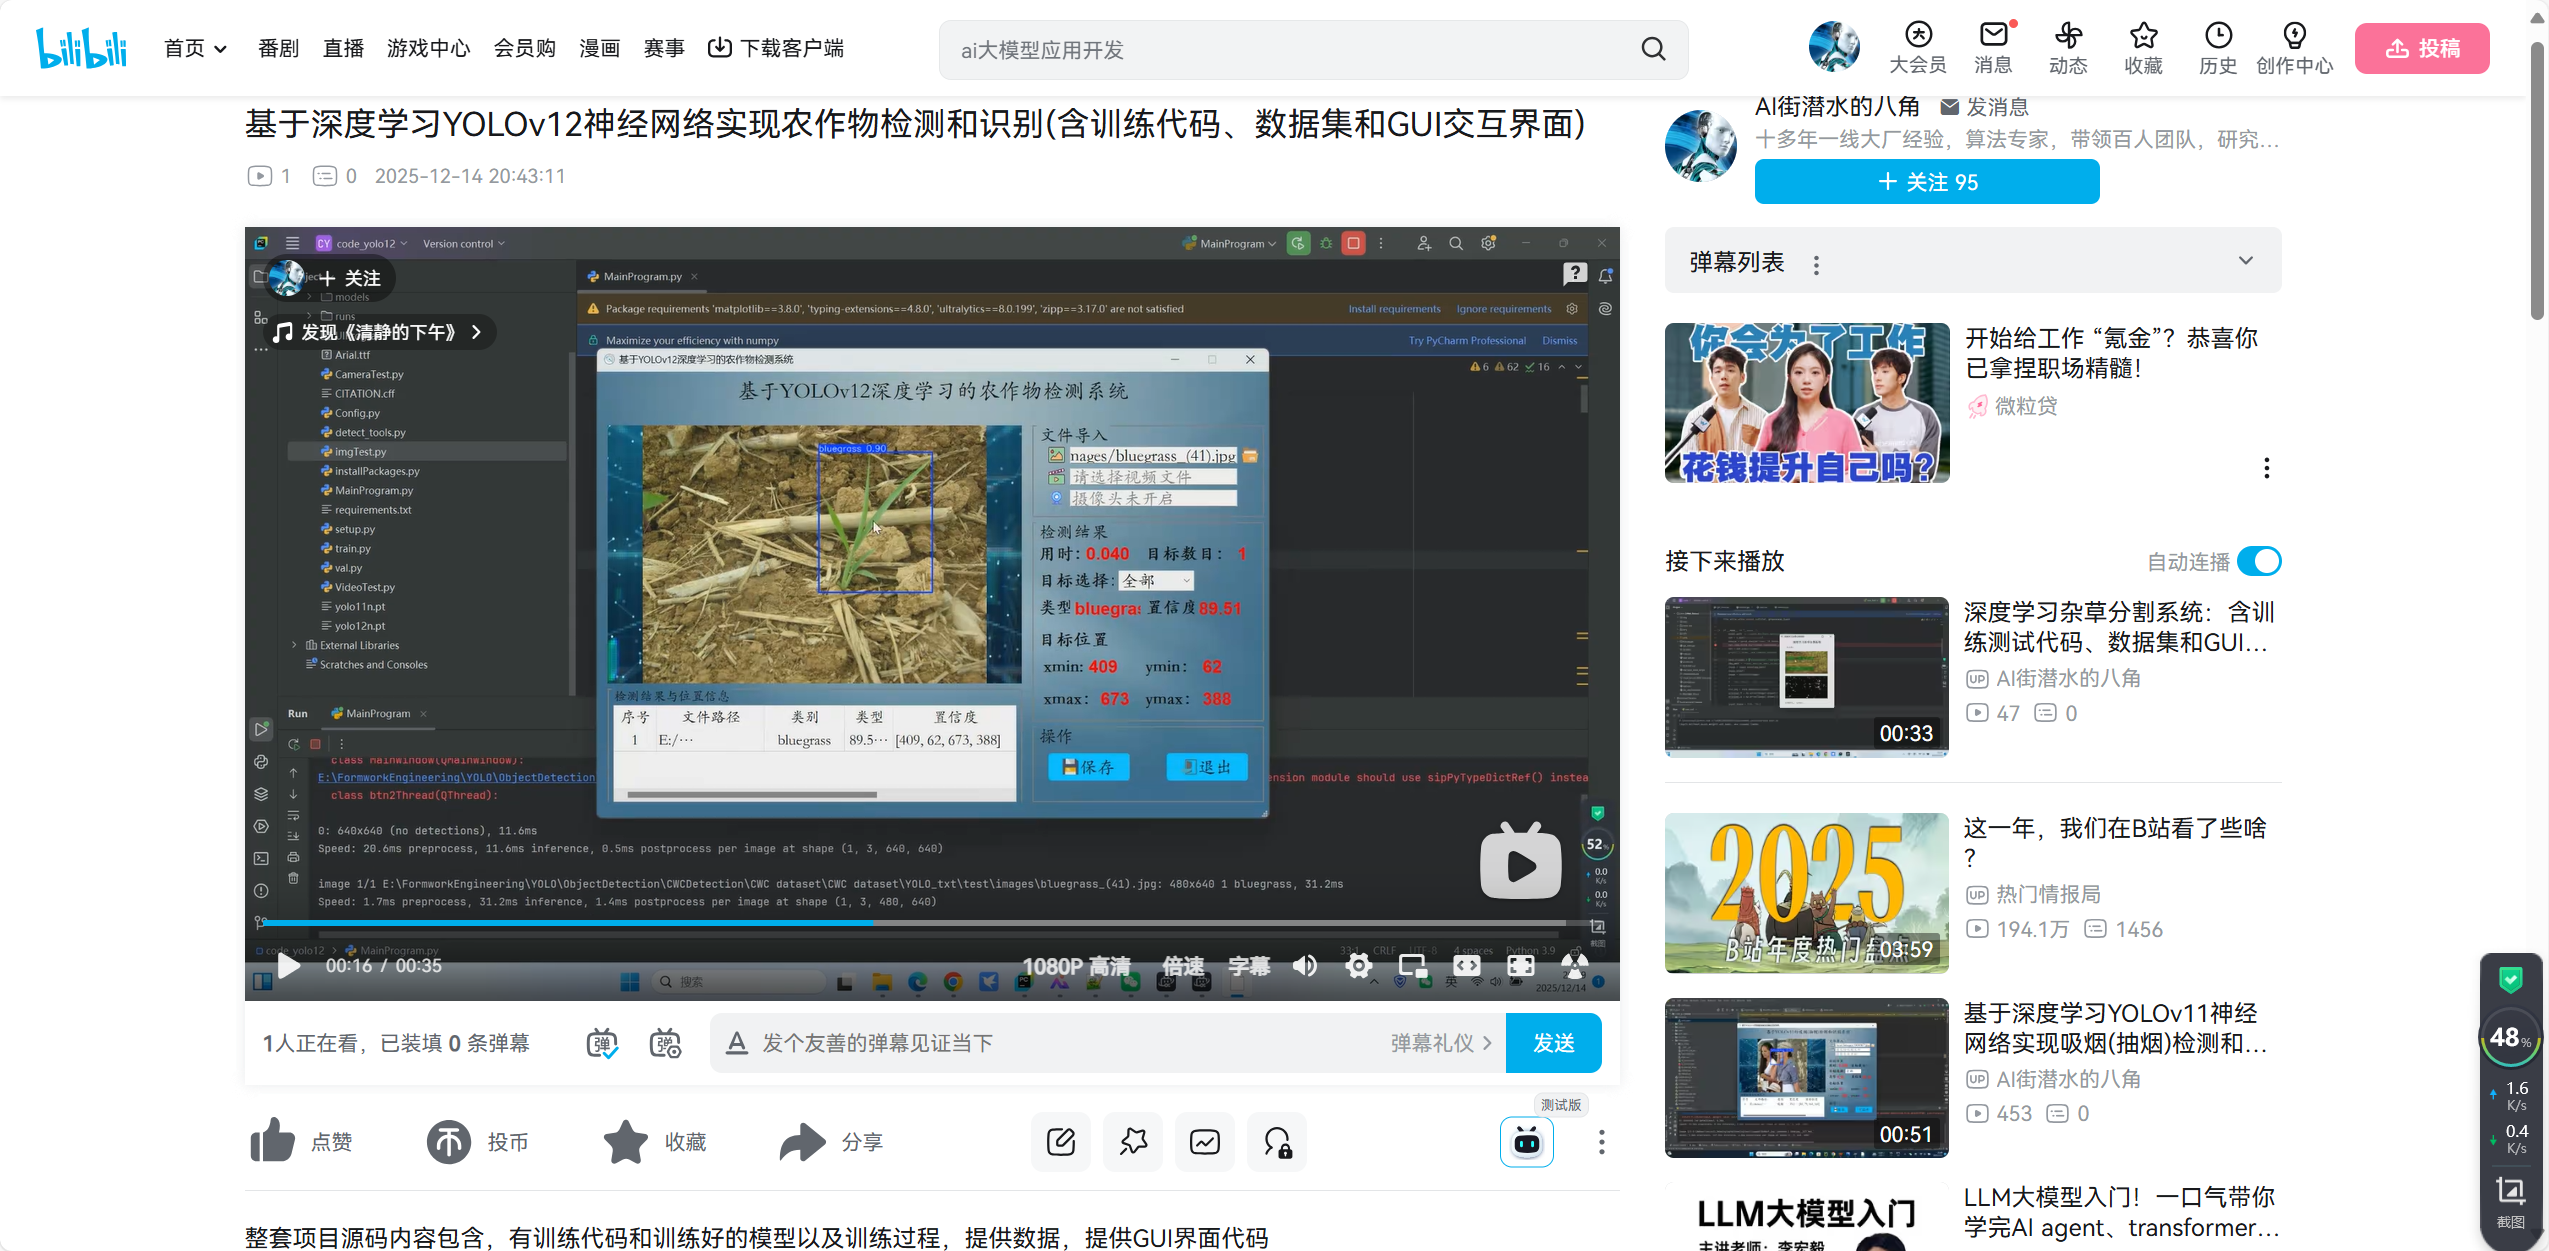Toggle the danmaku display switch icon
Viewport: 2549px width, 1251px height.
[602, 1043]
